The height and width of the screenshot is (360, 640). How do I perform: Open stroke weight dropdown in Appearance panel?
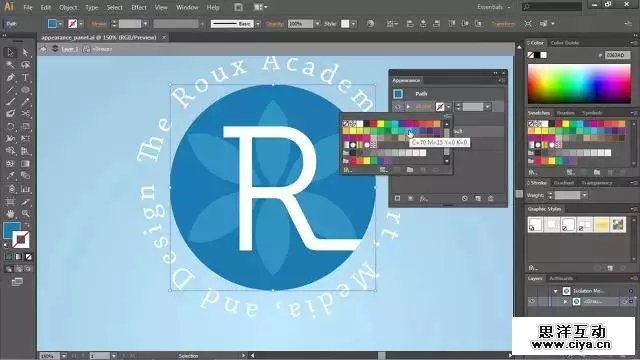(487, 107)
